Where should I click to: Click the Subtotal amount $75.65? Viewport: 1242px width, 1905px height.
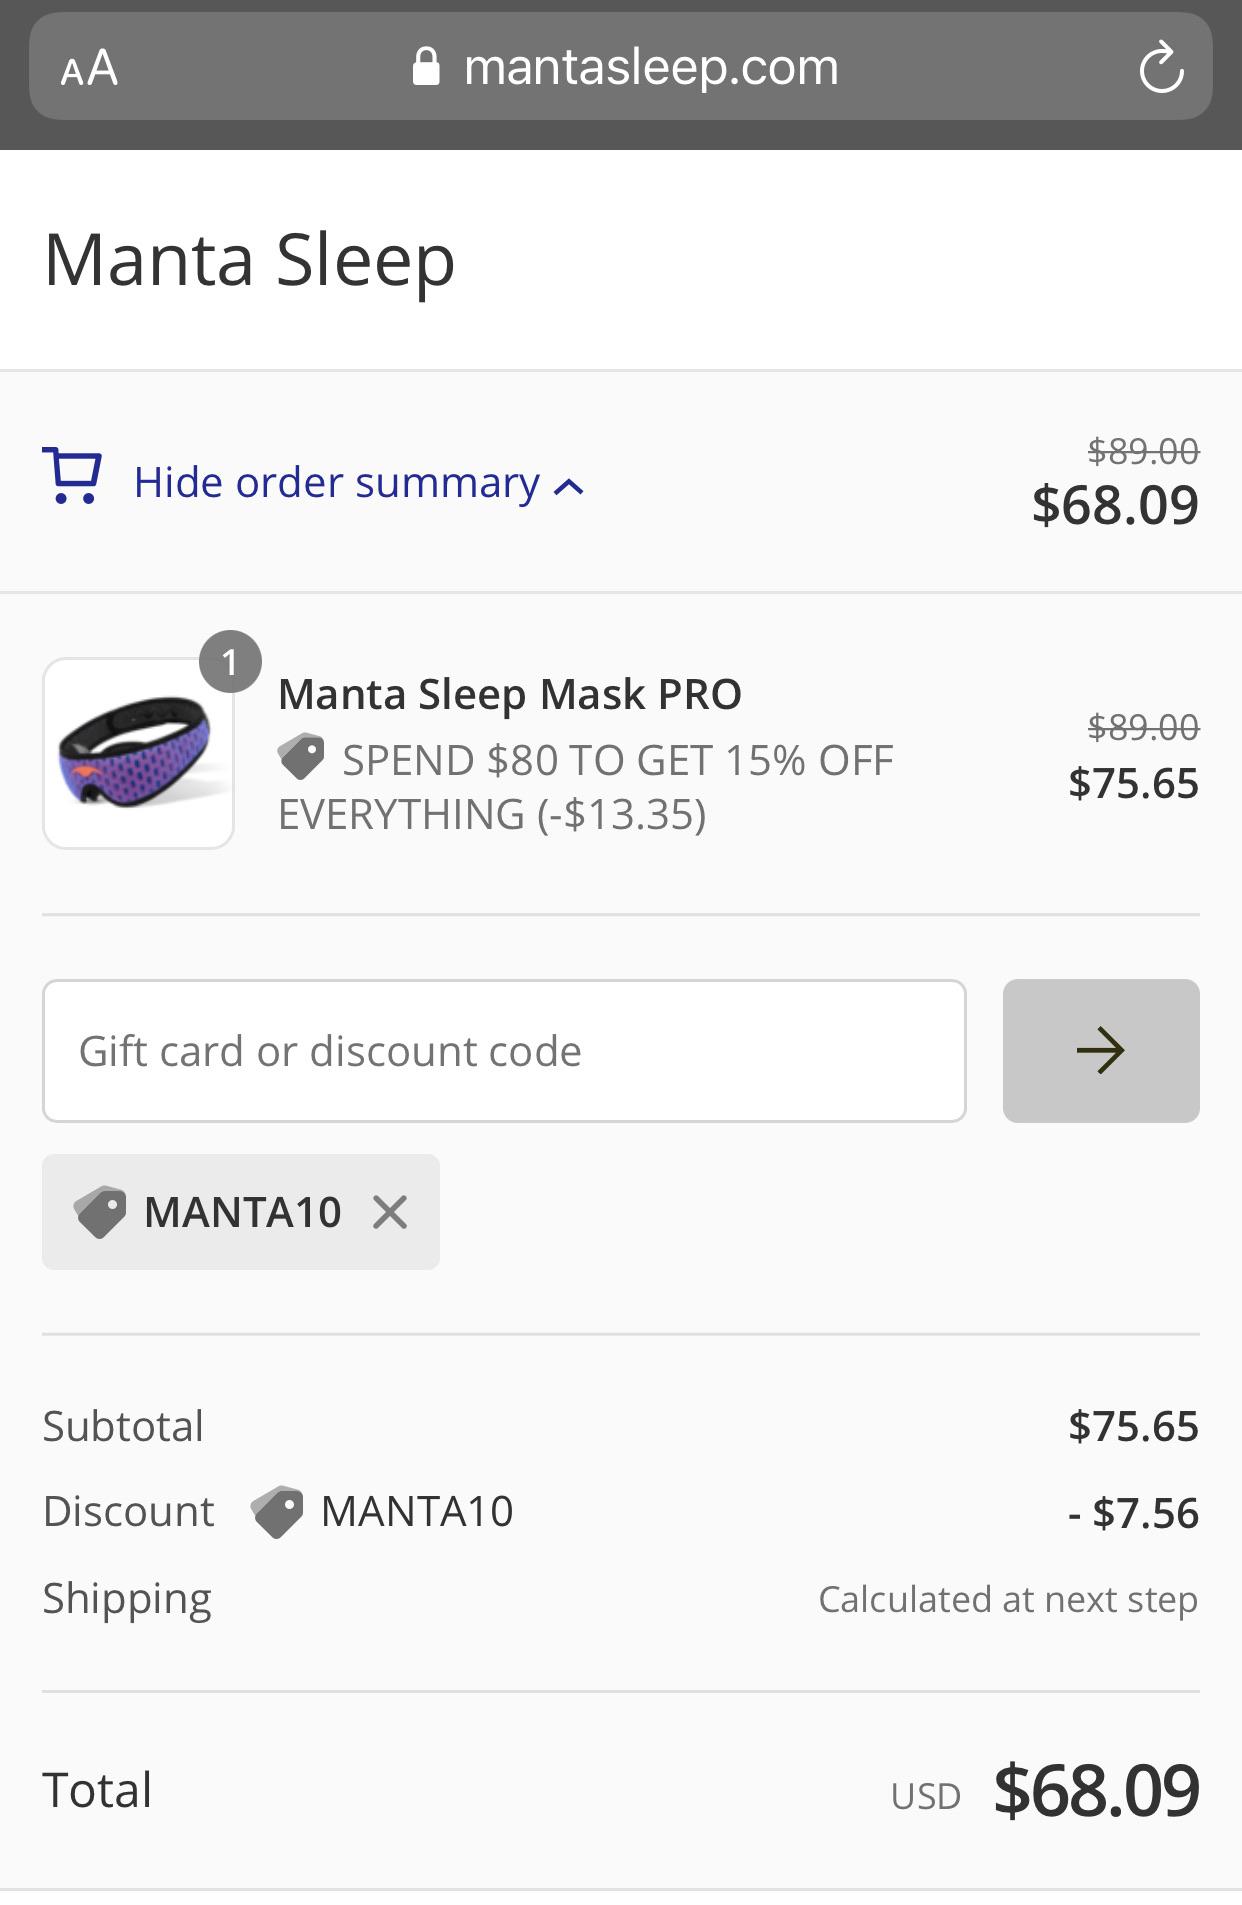pyautogui.click(x=1135, y=1426)
